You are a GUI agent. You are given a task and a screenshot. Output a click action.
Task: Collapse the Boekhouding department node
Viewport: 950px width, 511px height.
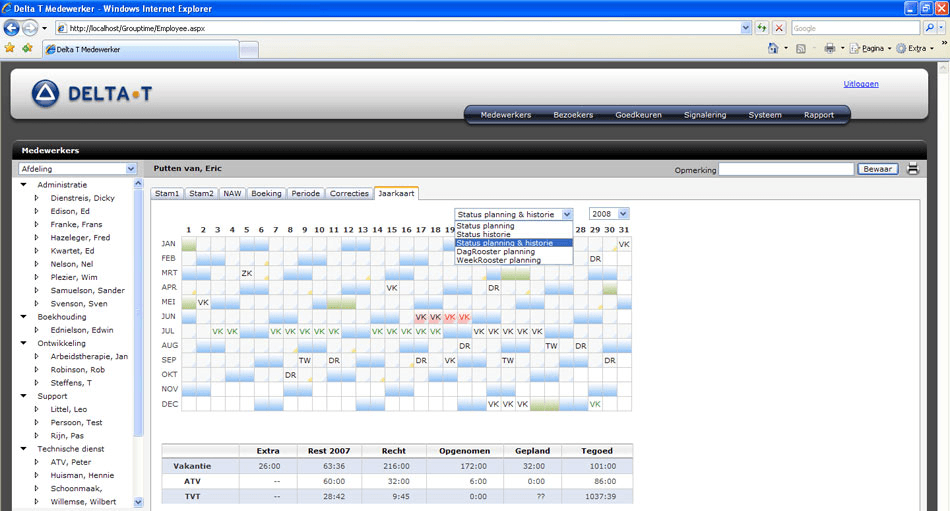pyautogui.click(x=24, y=316)
